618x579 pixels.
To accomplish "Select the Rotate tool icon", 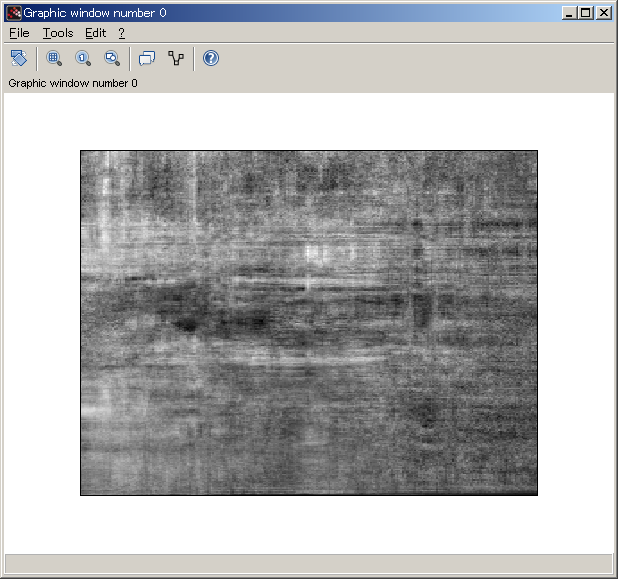I will pos(19,58).
